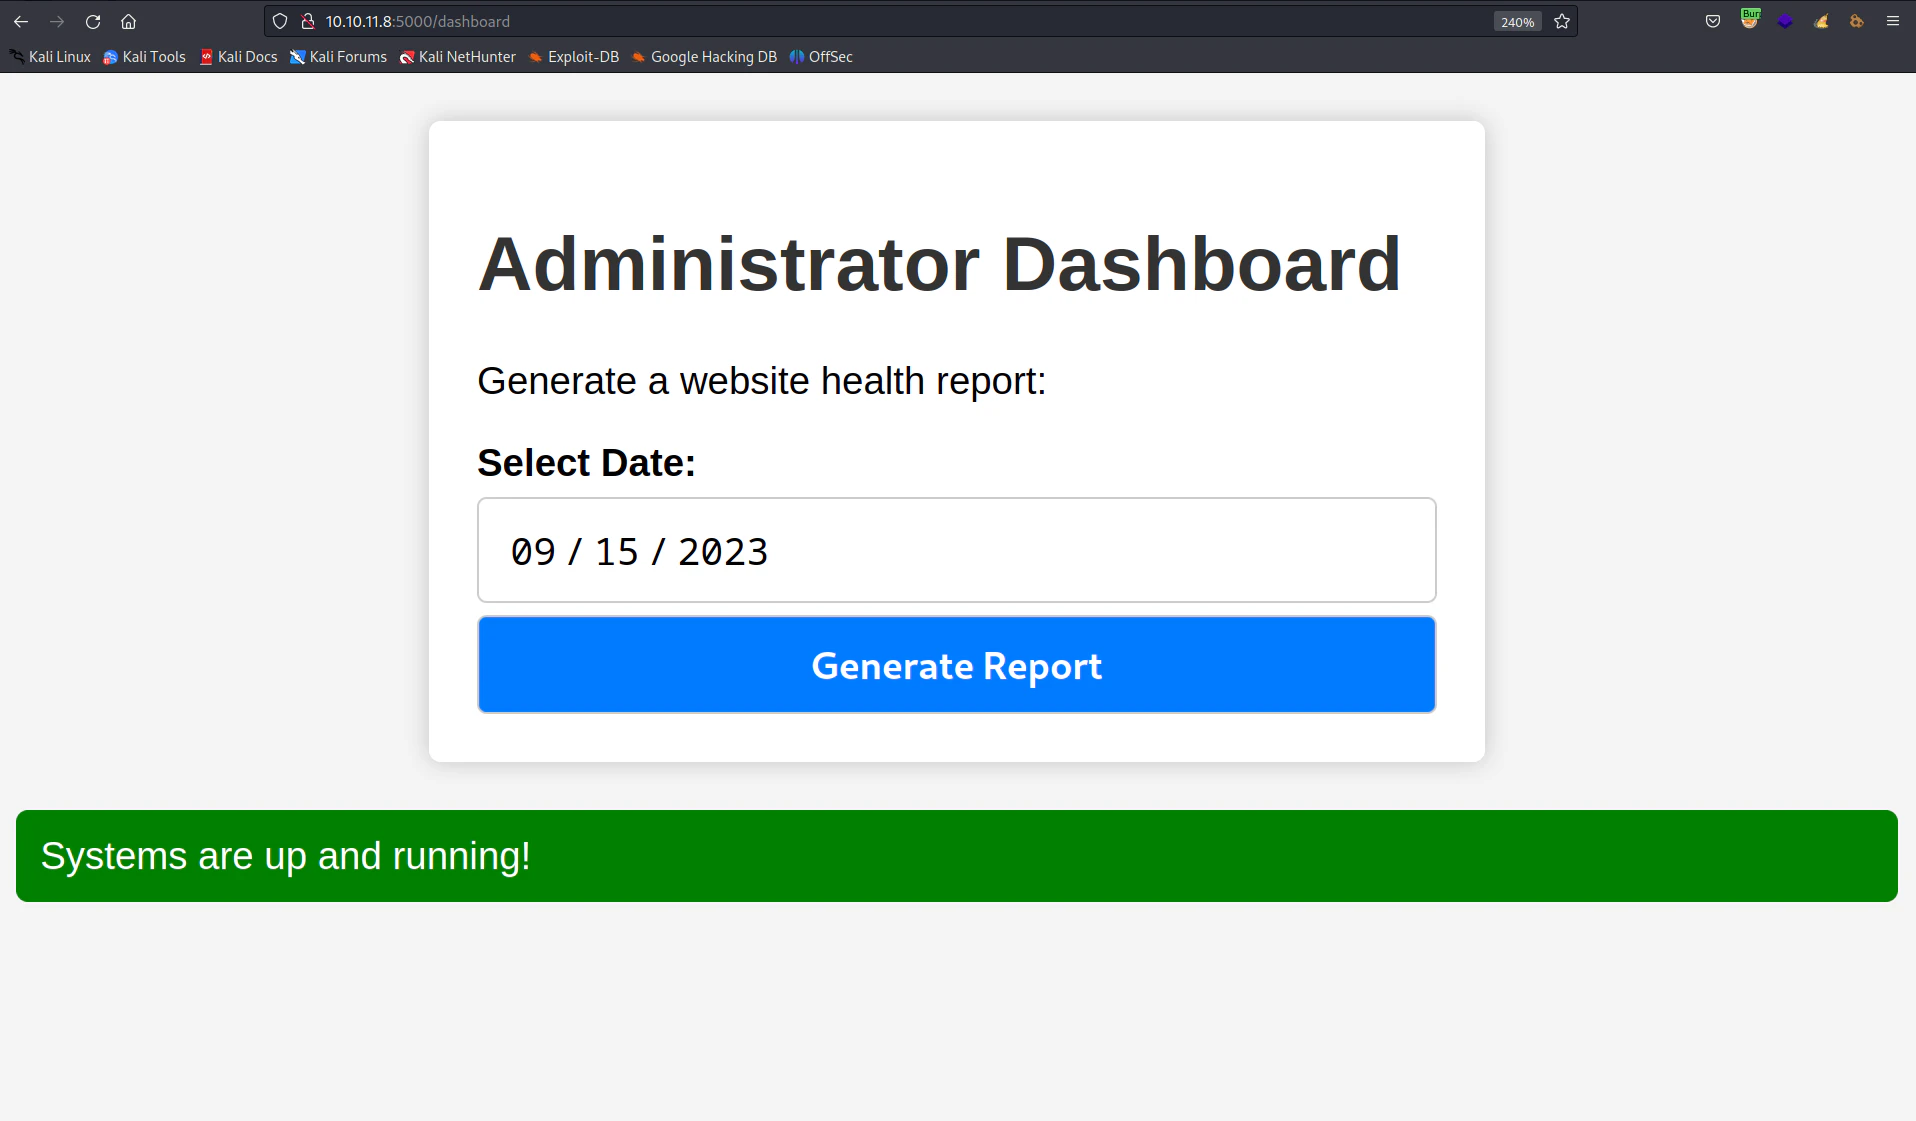Click the Administrator Dashboard heading
The width and height of the screenshot is (1916, 1121).
tap(939, 265)
